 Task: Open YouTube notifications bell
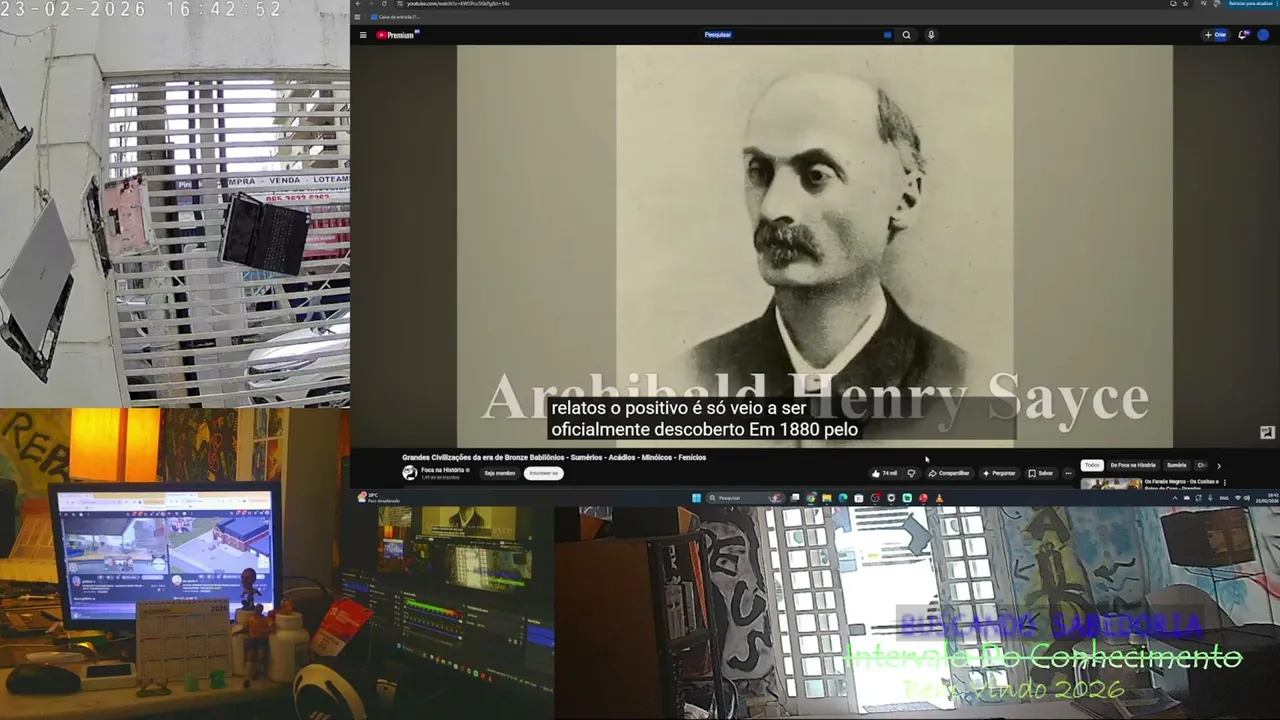[x=1243, y=35]
